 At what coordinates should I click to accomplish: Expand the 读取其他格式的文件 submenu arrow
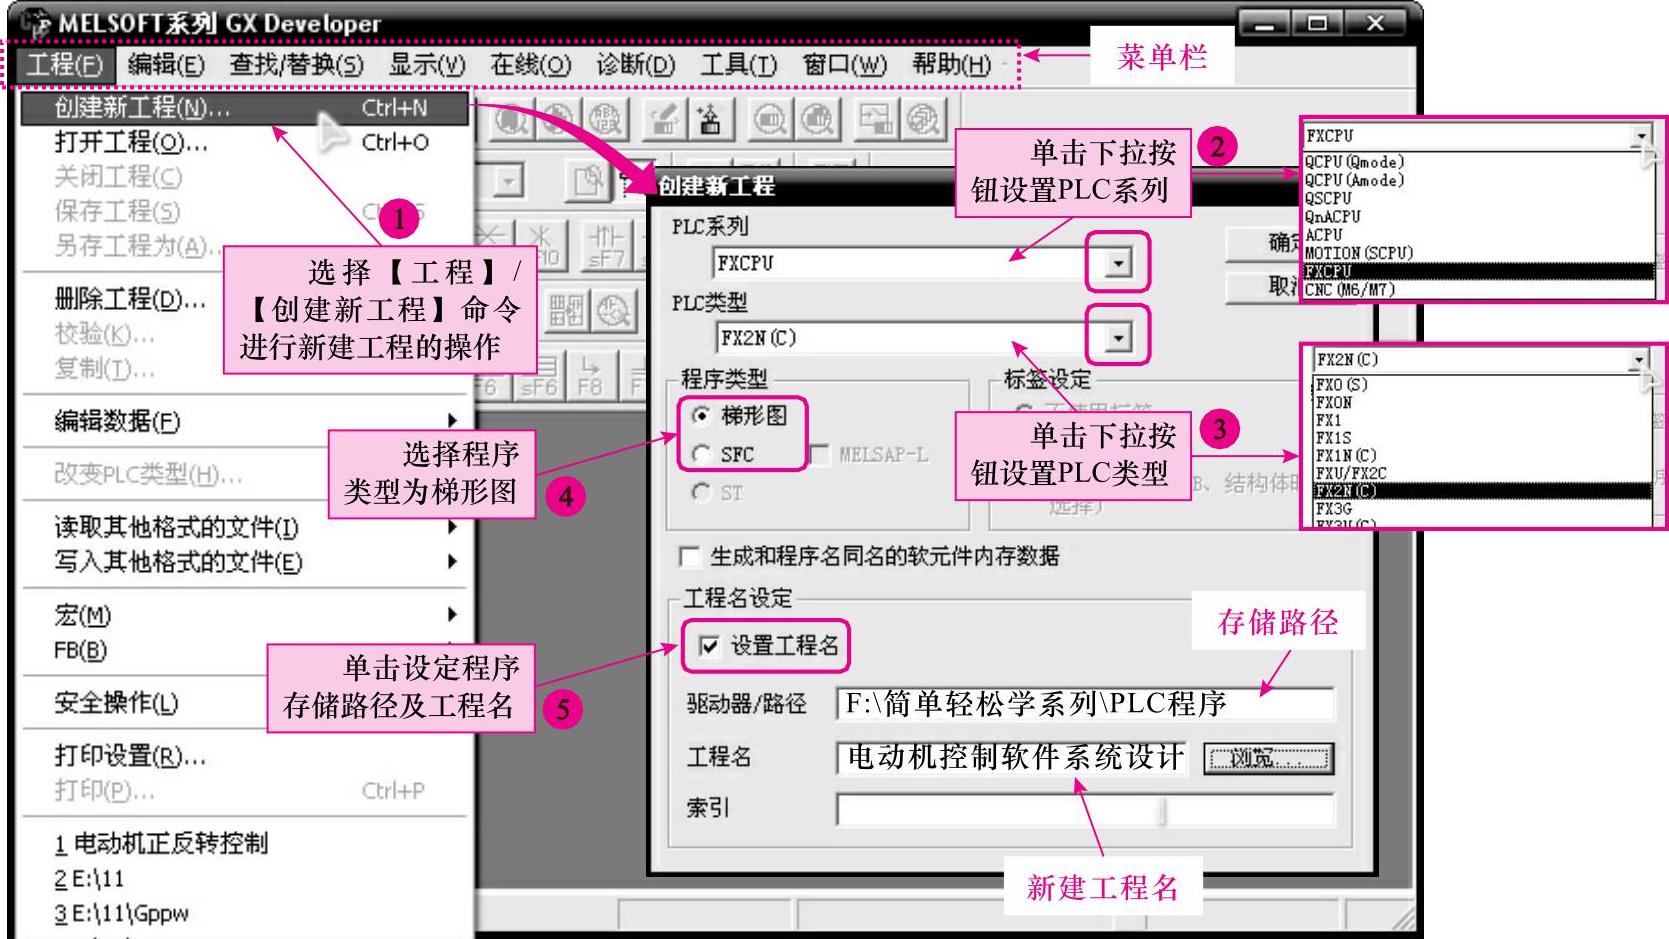453,527
